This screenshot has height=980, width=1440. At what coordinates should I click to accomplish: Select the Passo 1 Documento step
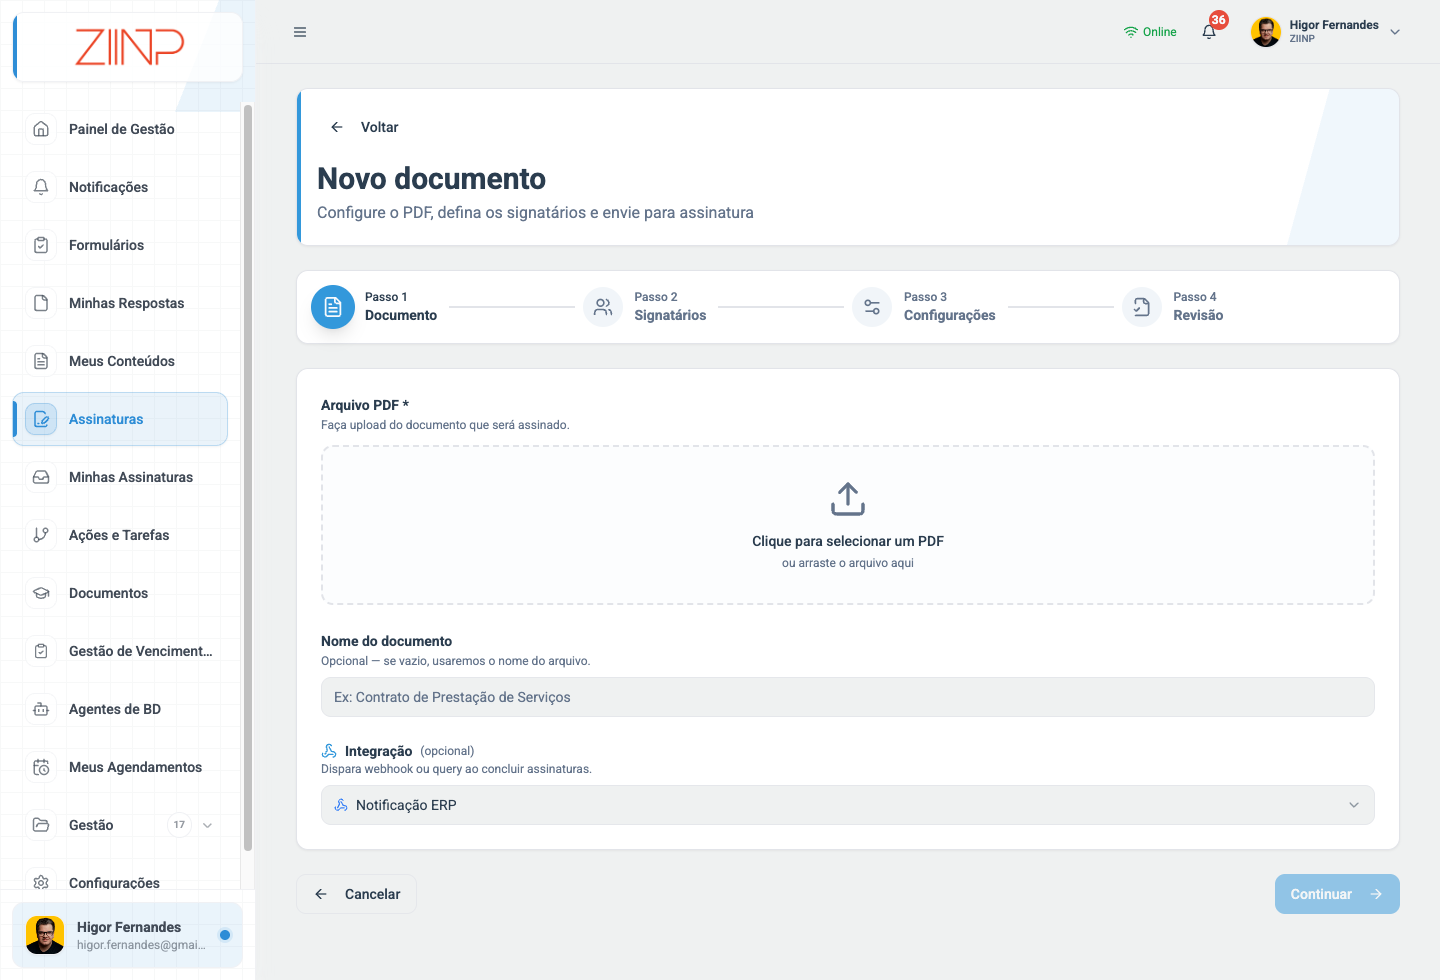point(375,307)
